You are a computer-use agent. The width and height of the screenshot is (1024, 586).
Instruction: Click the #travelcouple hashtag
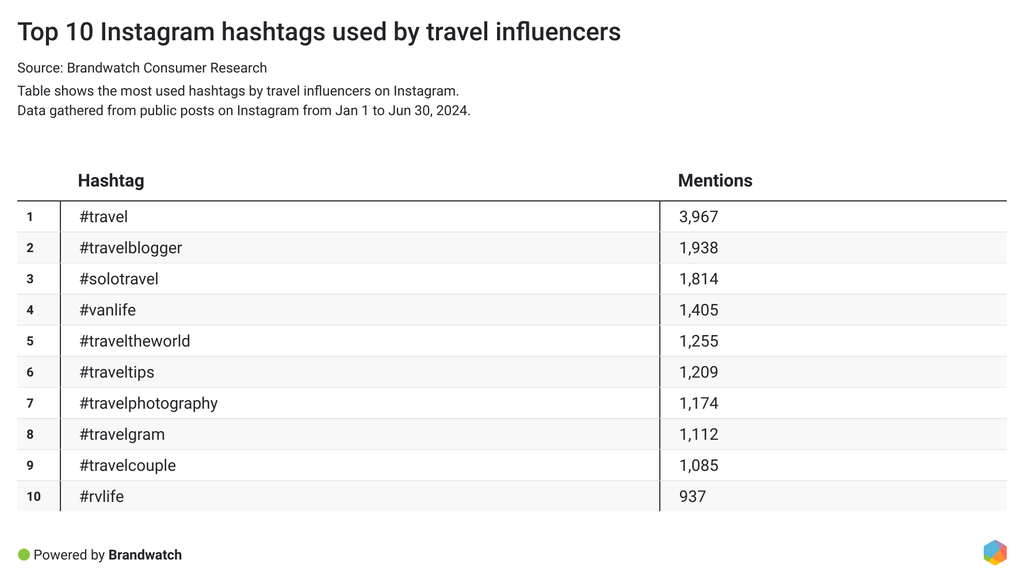coord(127,465)
